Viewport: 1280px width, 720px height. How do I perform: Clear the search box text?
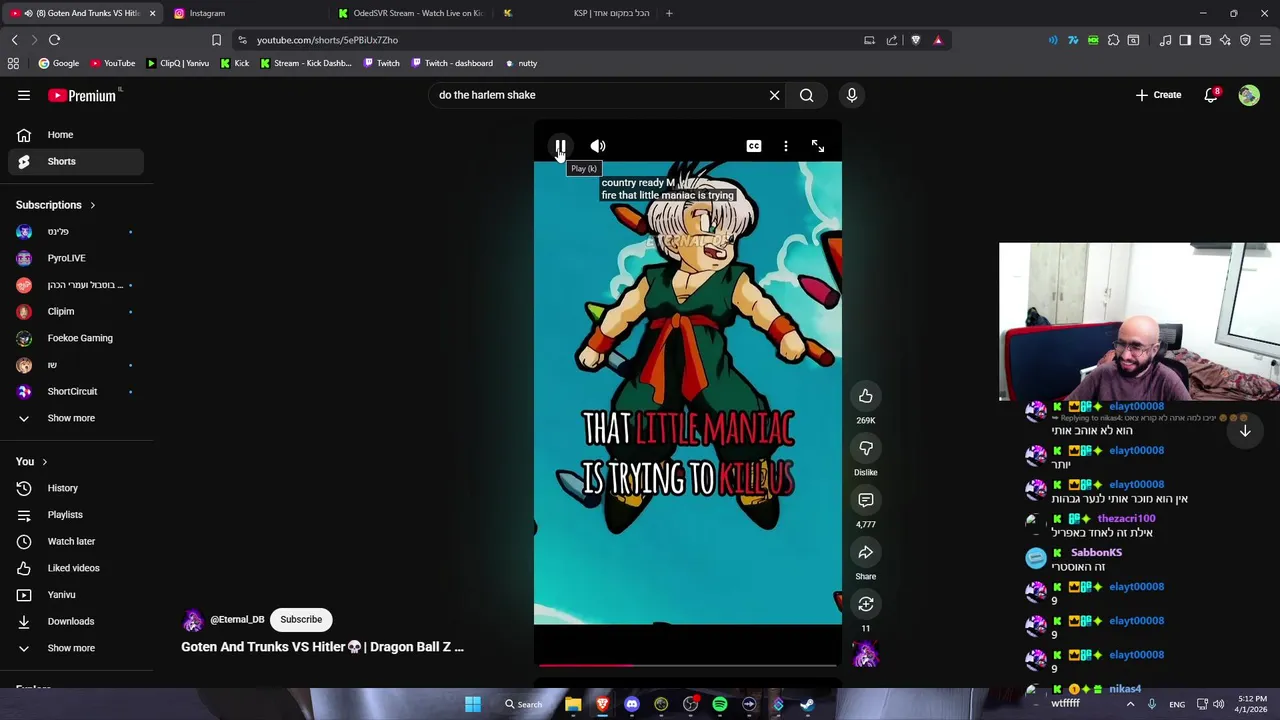(x=774, y=95)
